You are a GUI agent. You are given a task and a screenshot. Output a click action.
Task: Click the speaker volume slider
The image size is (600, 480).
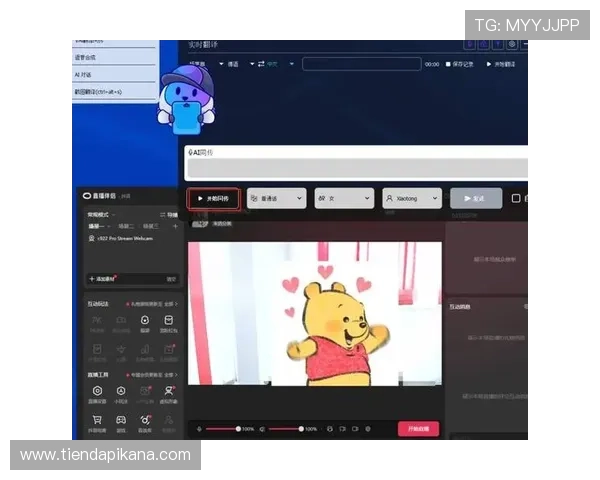(x=286, y=428)
